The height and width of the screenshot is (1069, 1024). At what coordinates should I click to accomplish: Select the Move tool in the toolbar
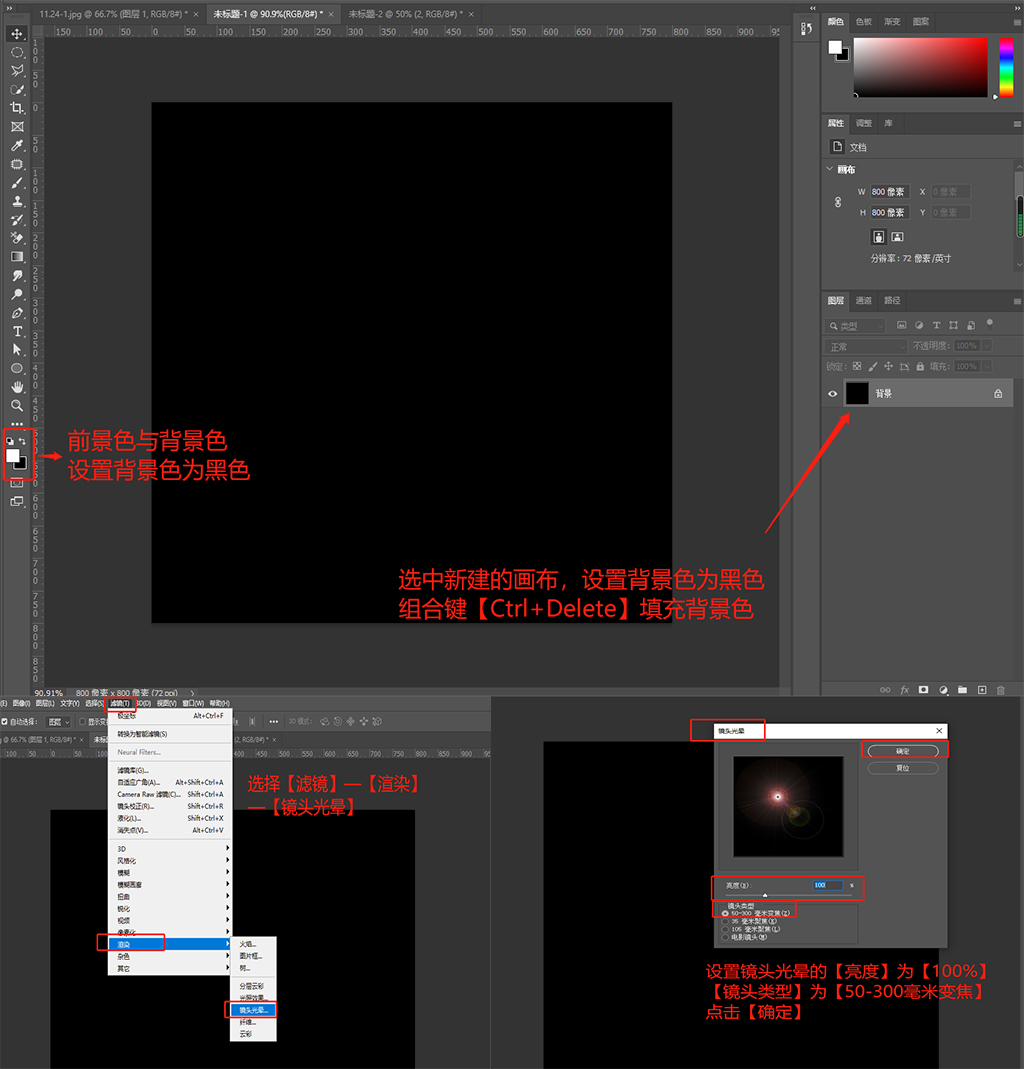(17, 33)
